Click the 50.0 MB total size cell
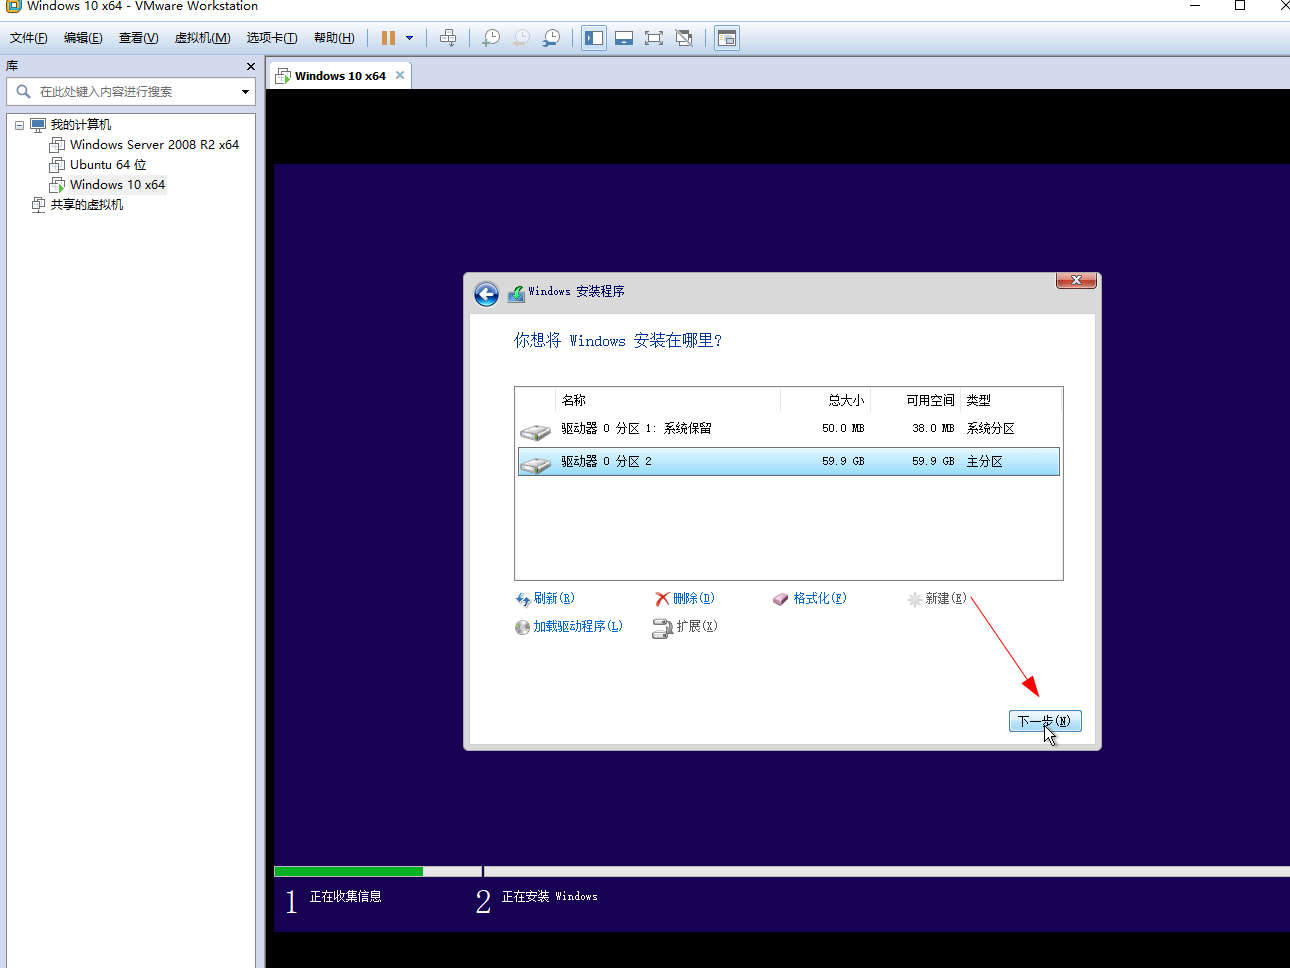1290x968 pixels. point(843,429)
